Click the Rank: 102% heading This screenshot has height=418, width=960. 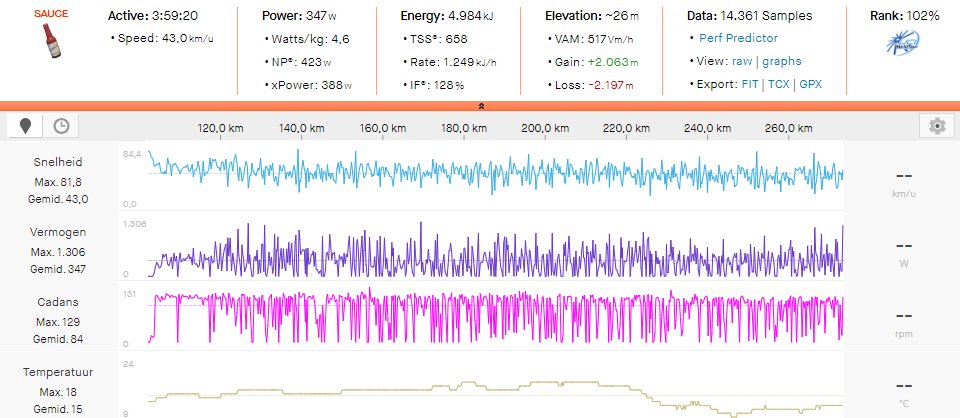pyautogui.click(x=904, y=16)
